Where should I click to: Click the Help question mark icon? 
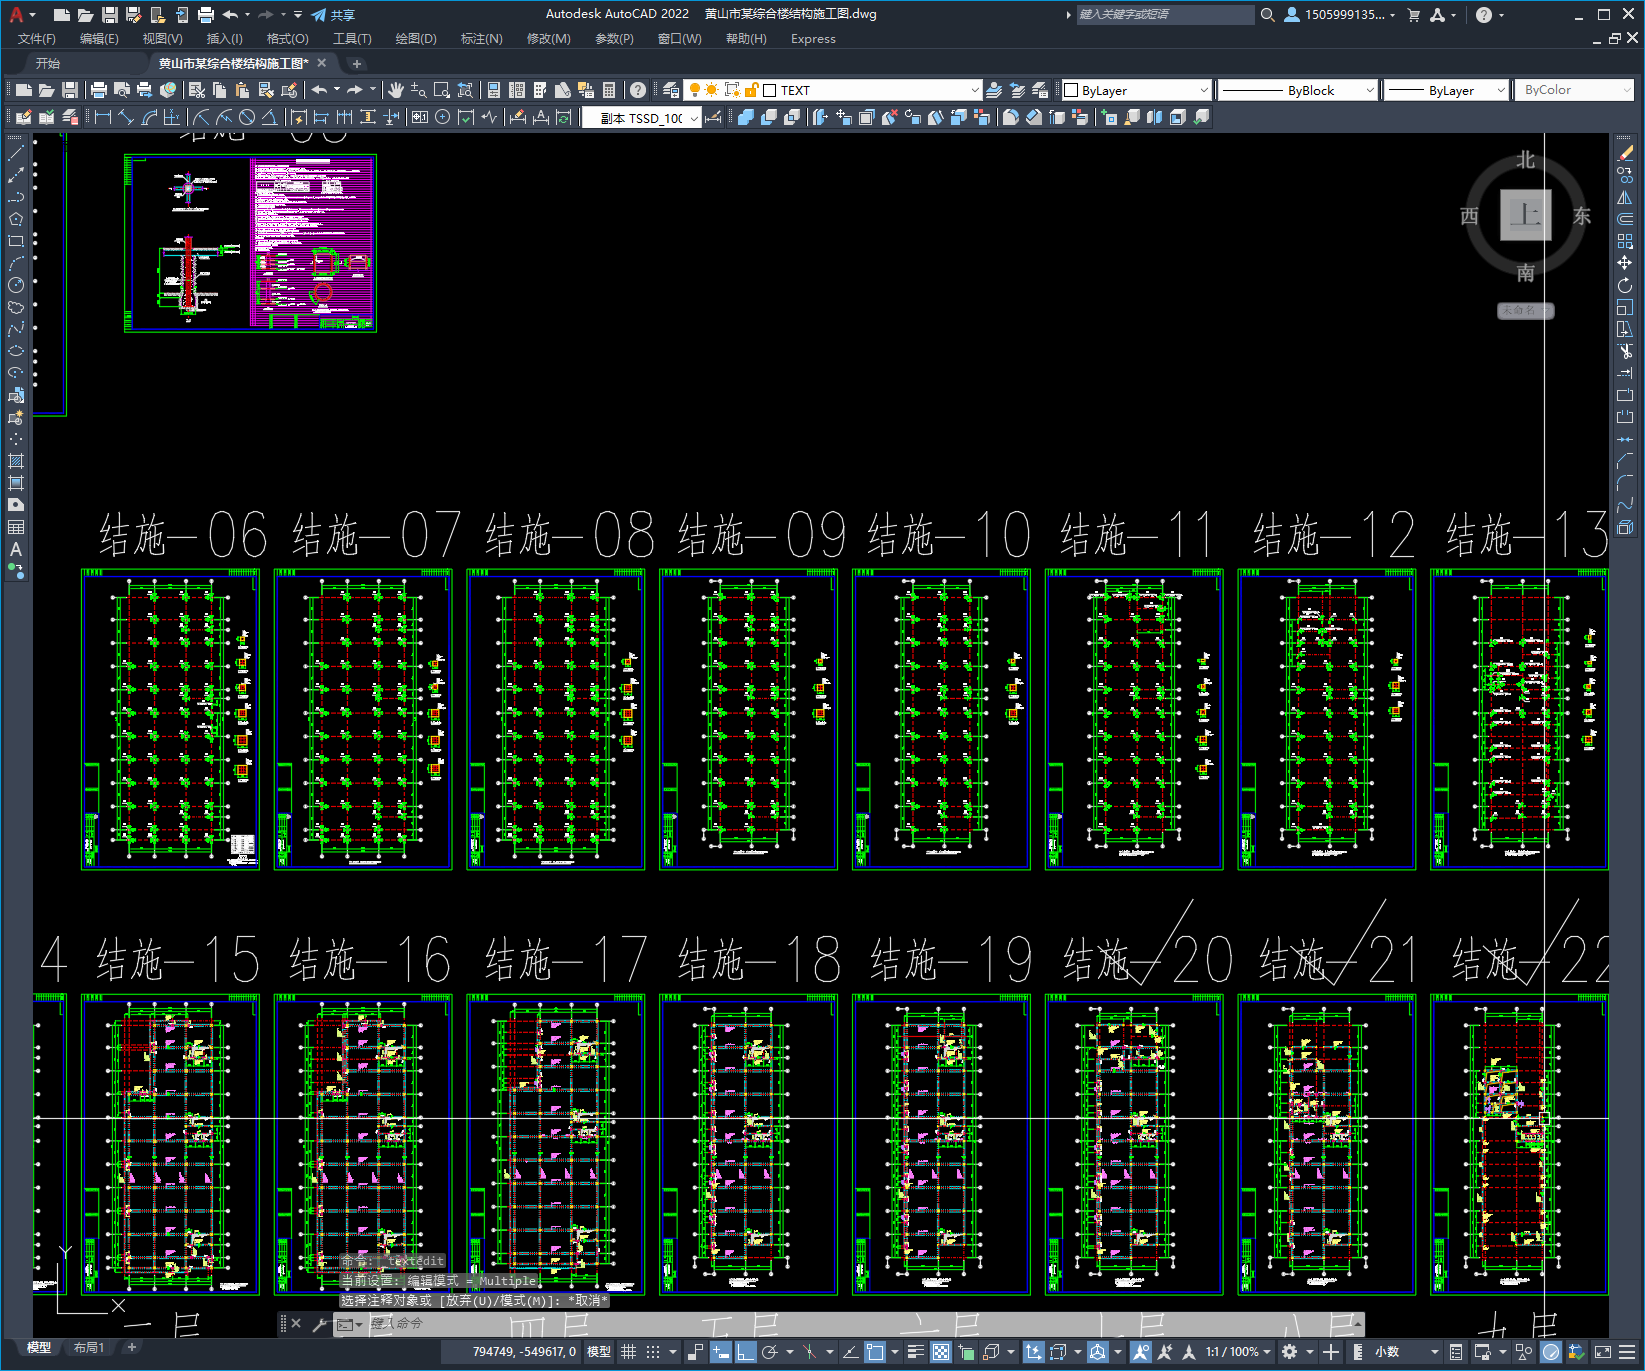(638, 90)
